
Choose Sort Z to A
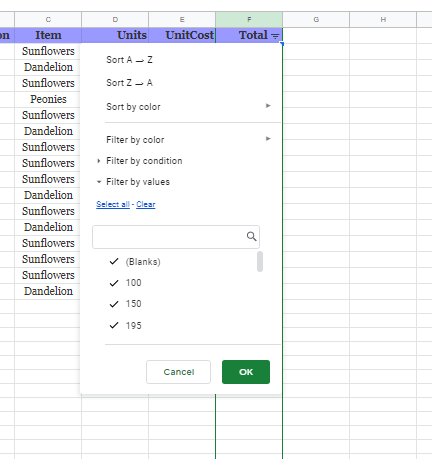(x=129, y=83)
